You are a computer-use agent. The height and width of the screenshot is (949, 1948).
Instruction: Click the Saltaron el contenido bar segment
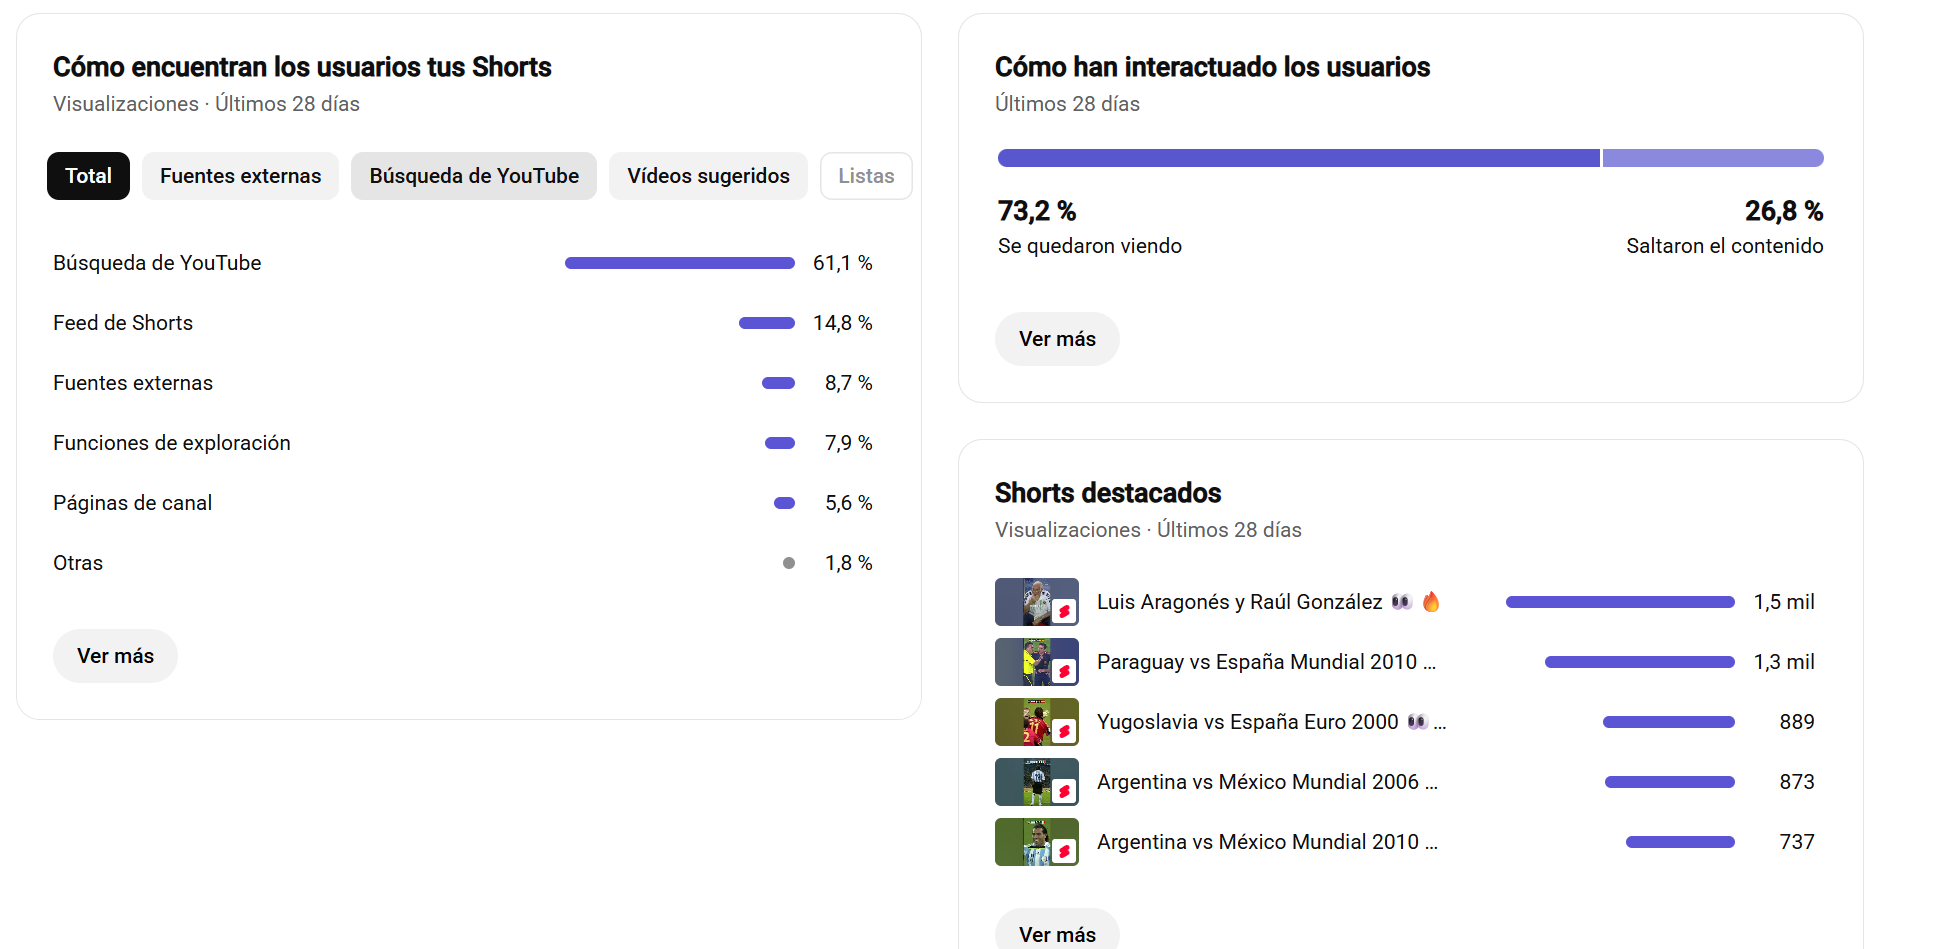[1713, 158]
